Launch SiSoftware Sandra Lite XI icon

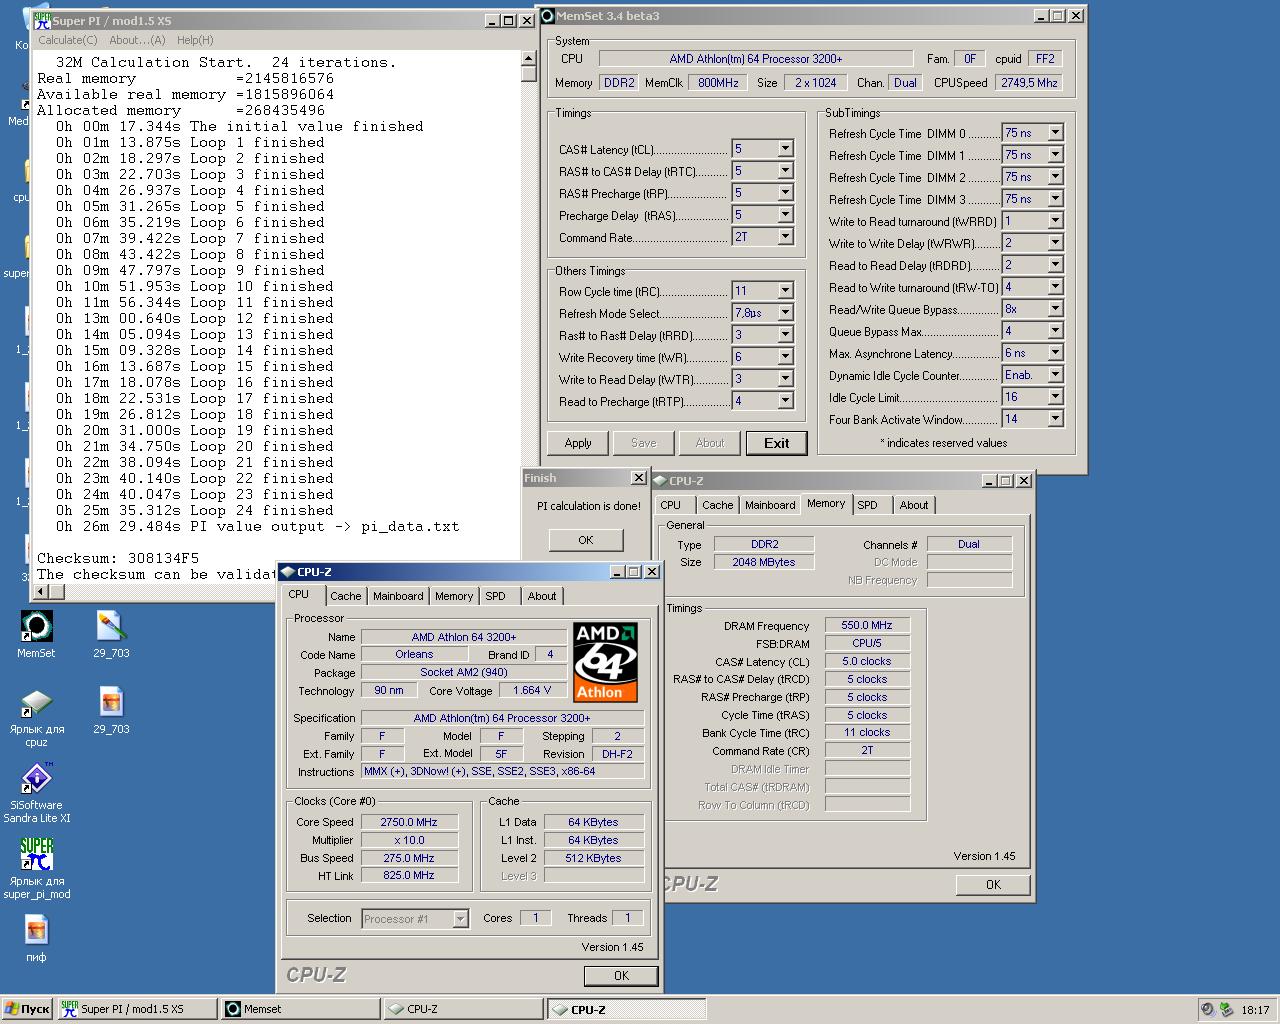pos(36,778)
